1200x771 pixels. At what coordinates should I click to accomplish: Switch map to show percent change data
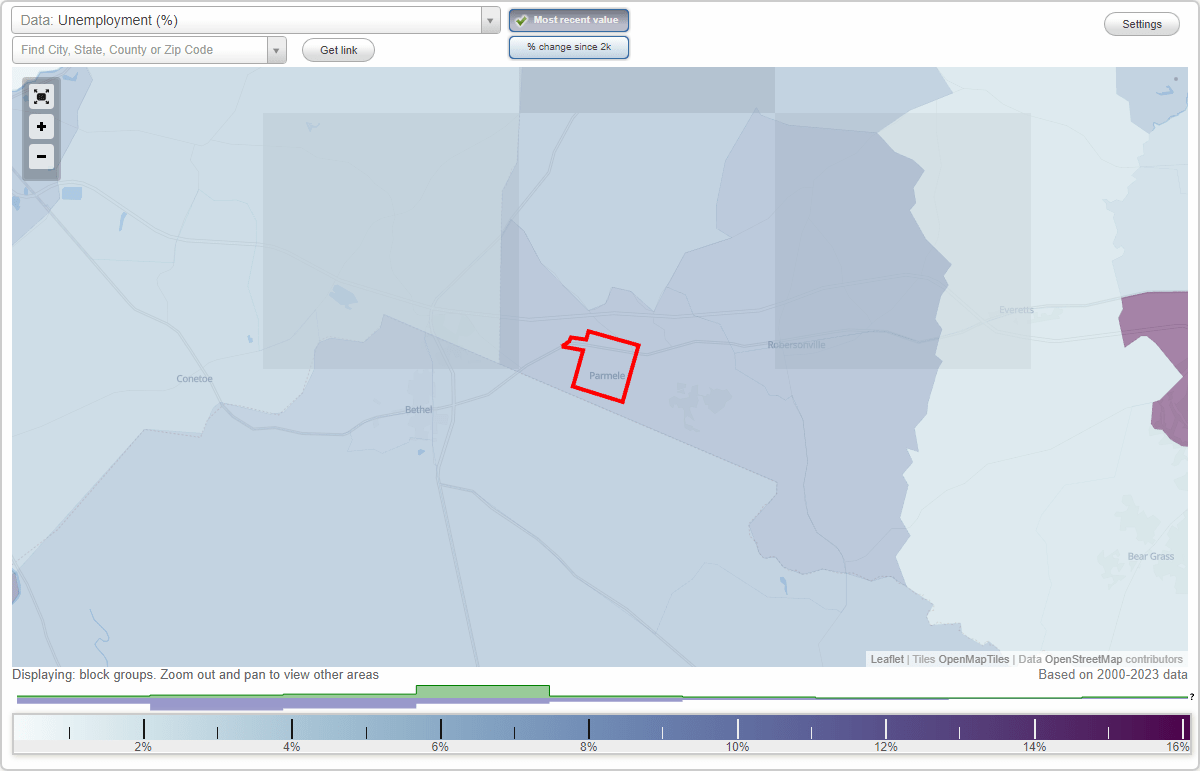point(568,46)
